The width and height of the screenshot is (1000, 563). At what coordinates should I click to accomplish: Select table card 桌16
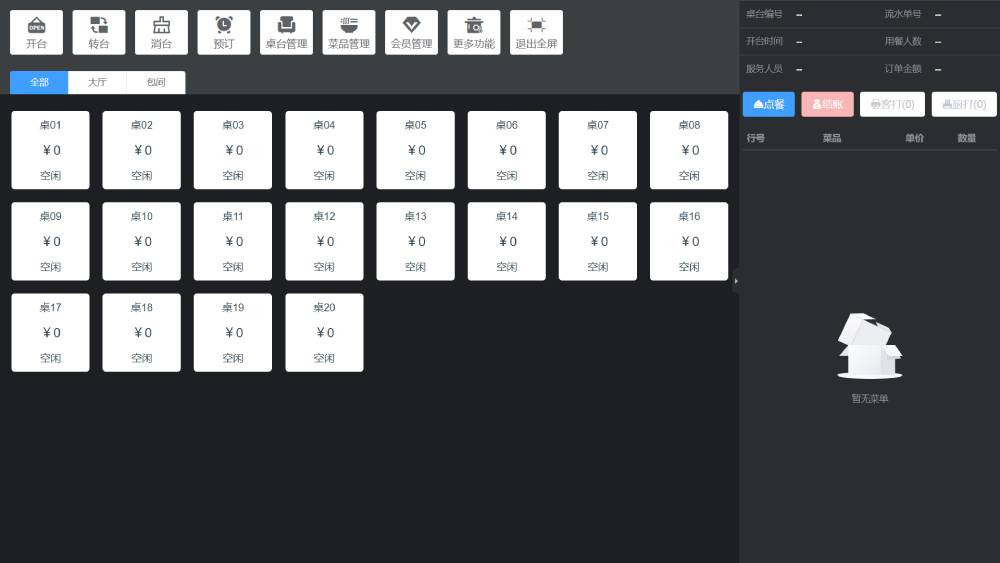(x=689, y=241)
